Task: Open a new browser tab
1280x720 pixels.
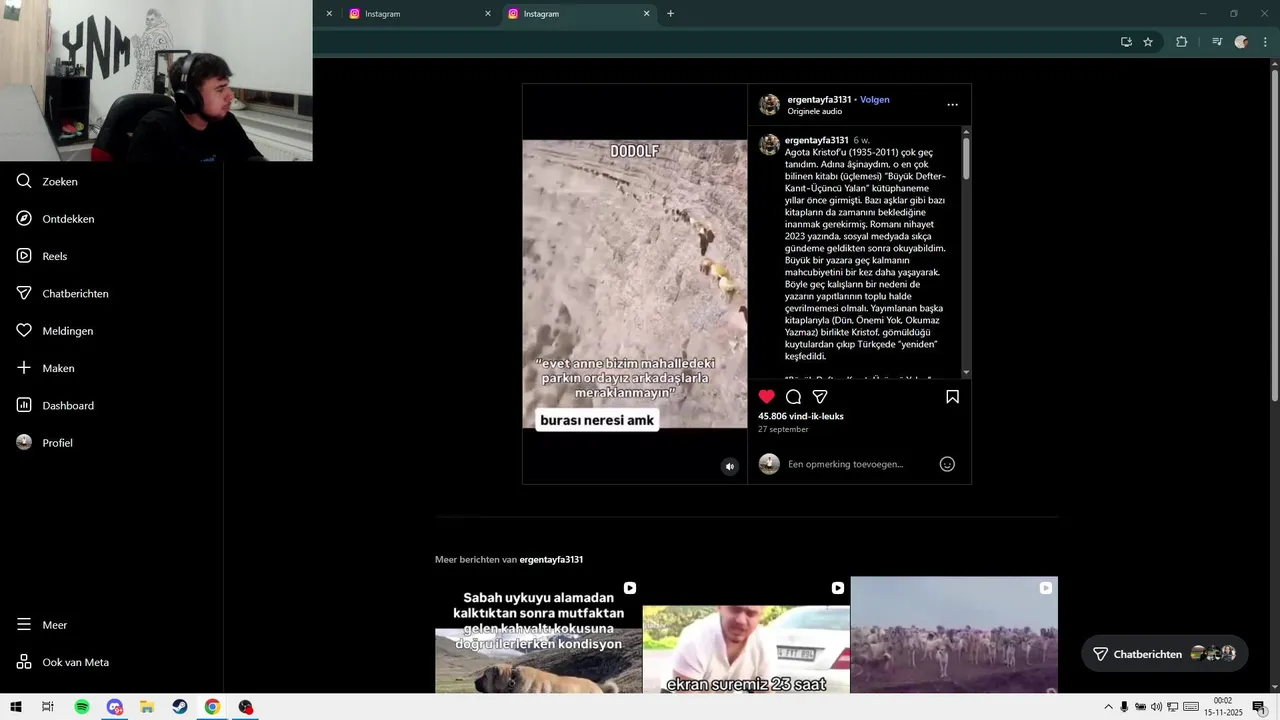Action: coord(670,14)
